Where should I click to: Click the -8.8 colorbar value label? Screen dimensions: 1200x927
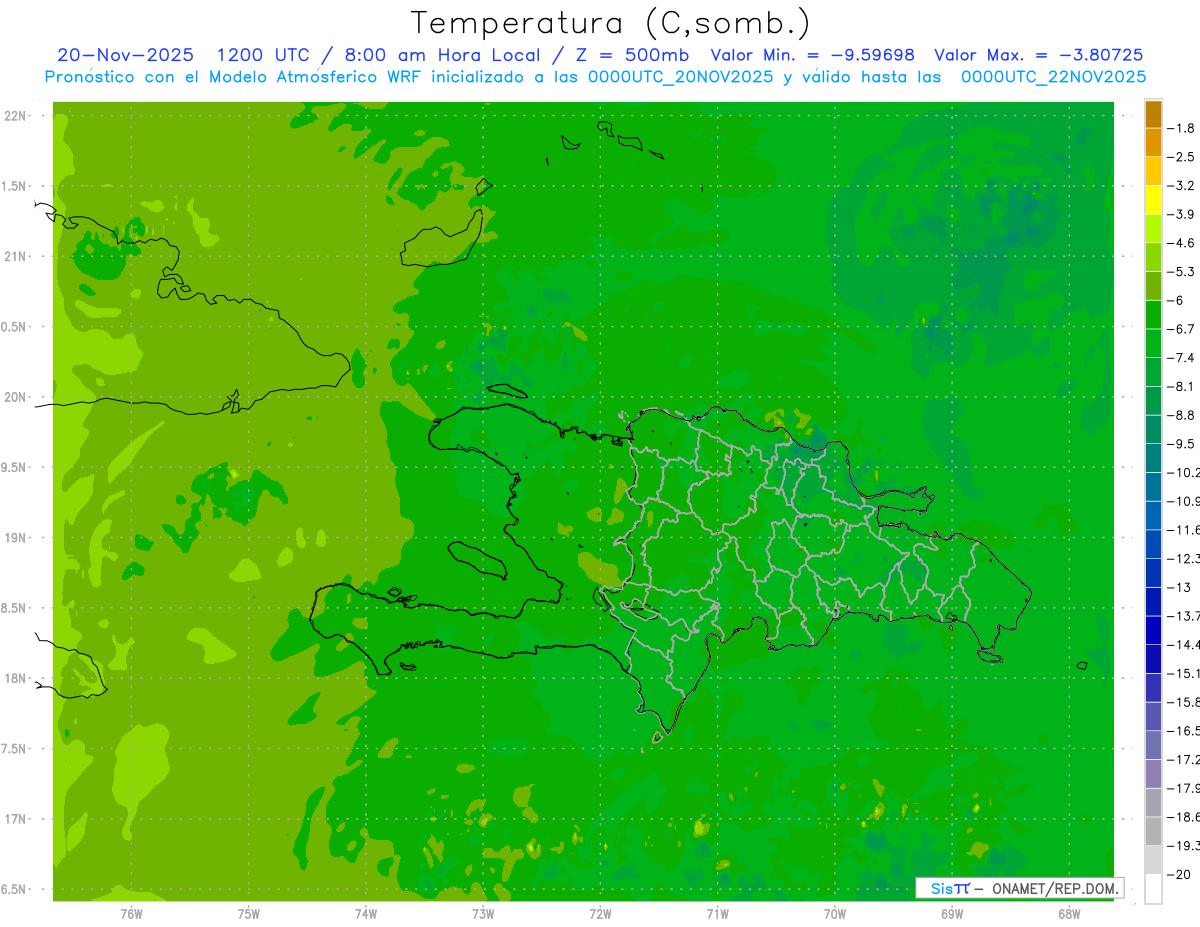click(x=1183, y=415)
